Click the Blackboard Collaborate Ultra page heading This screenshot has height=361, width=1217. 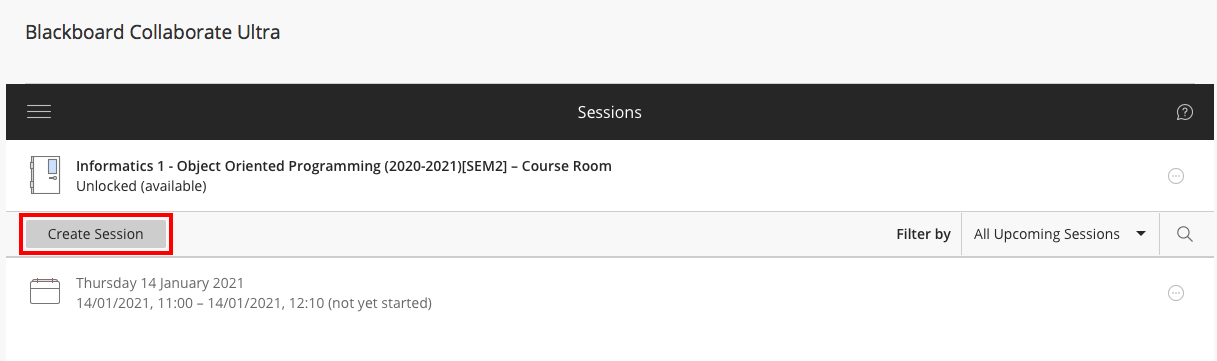click(x=153, y=32)
